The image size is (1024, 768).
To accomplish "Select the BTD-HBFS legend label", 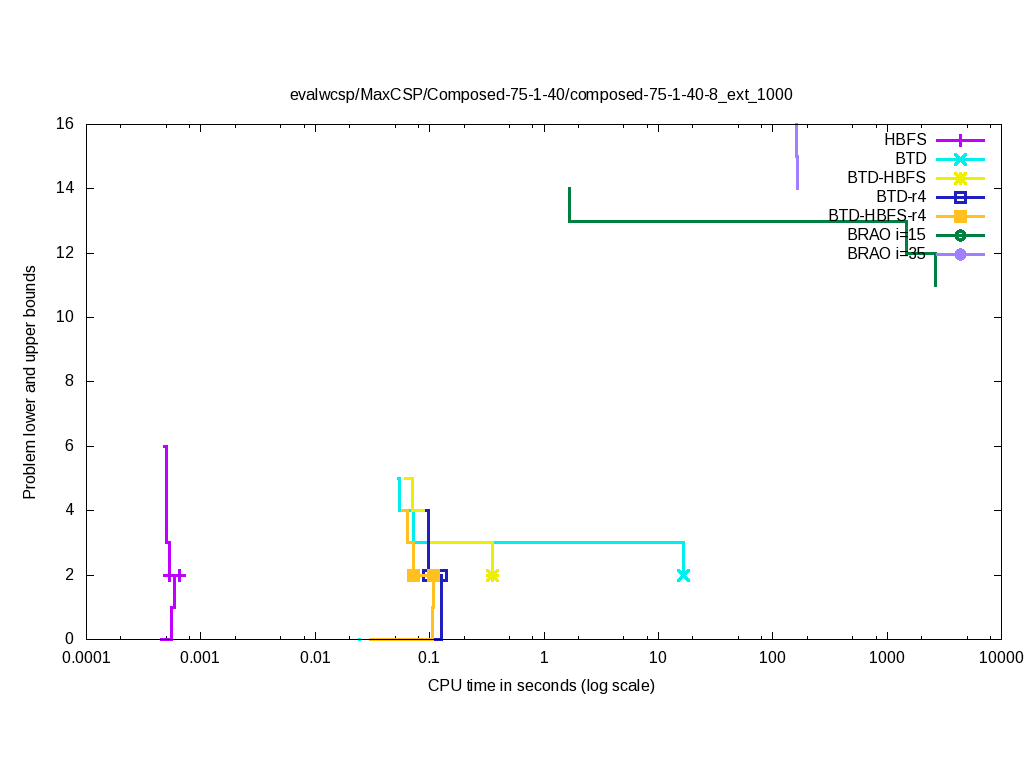I will click(x=886, y=178).
